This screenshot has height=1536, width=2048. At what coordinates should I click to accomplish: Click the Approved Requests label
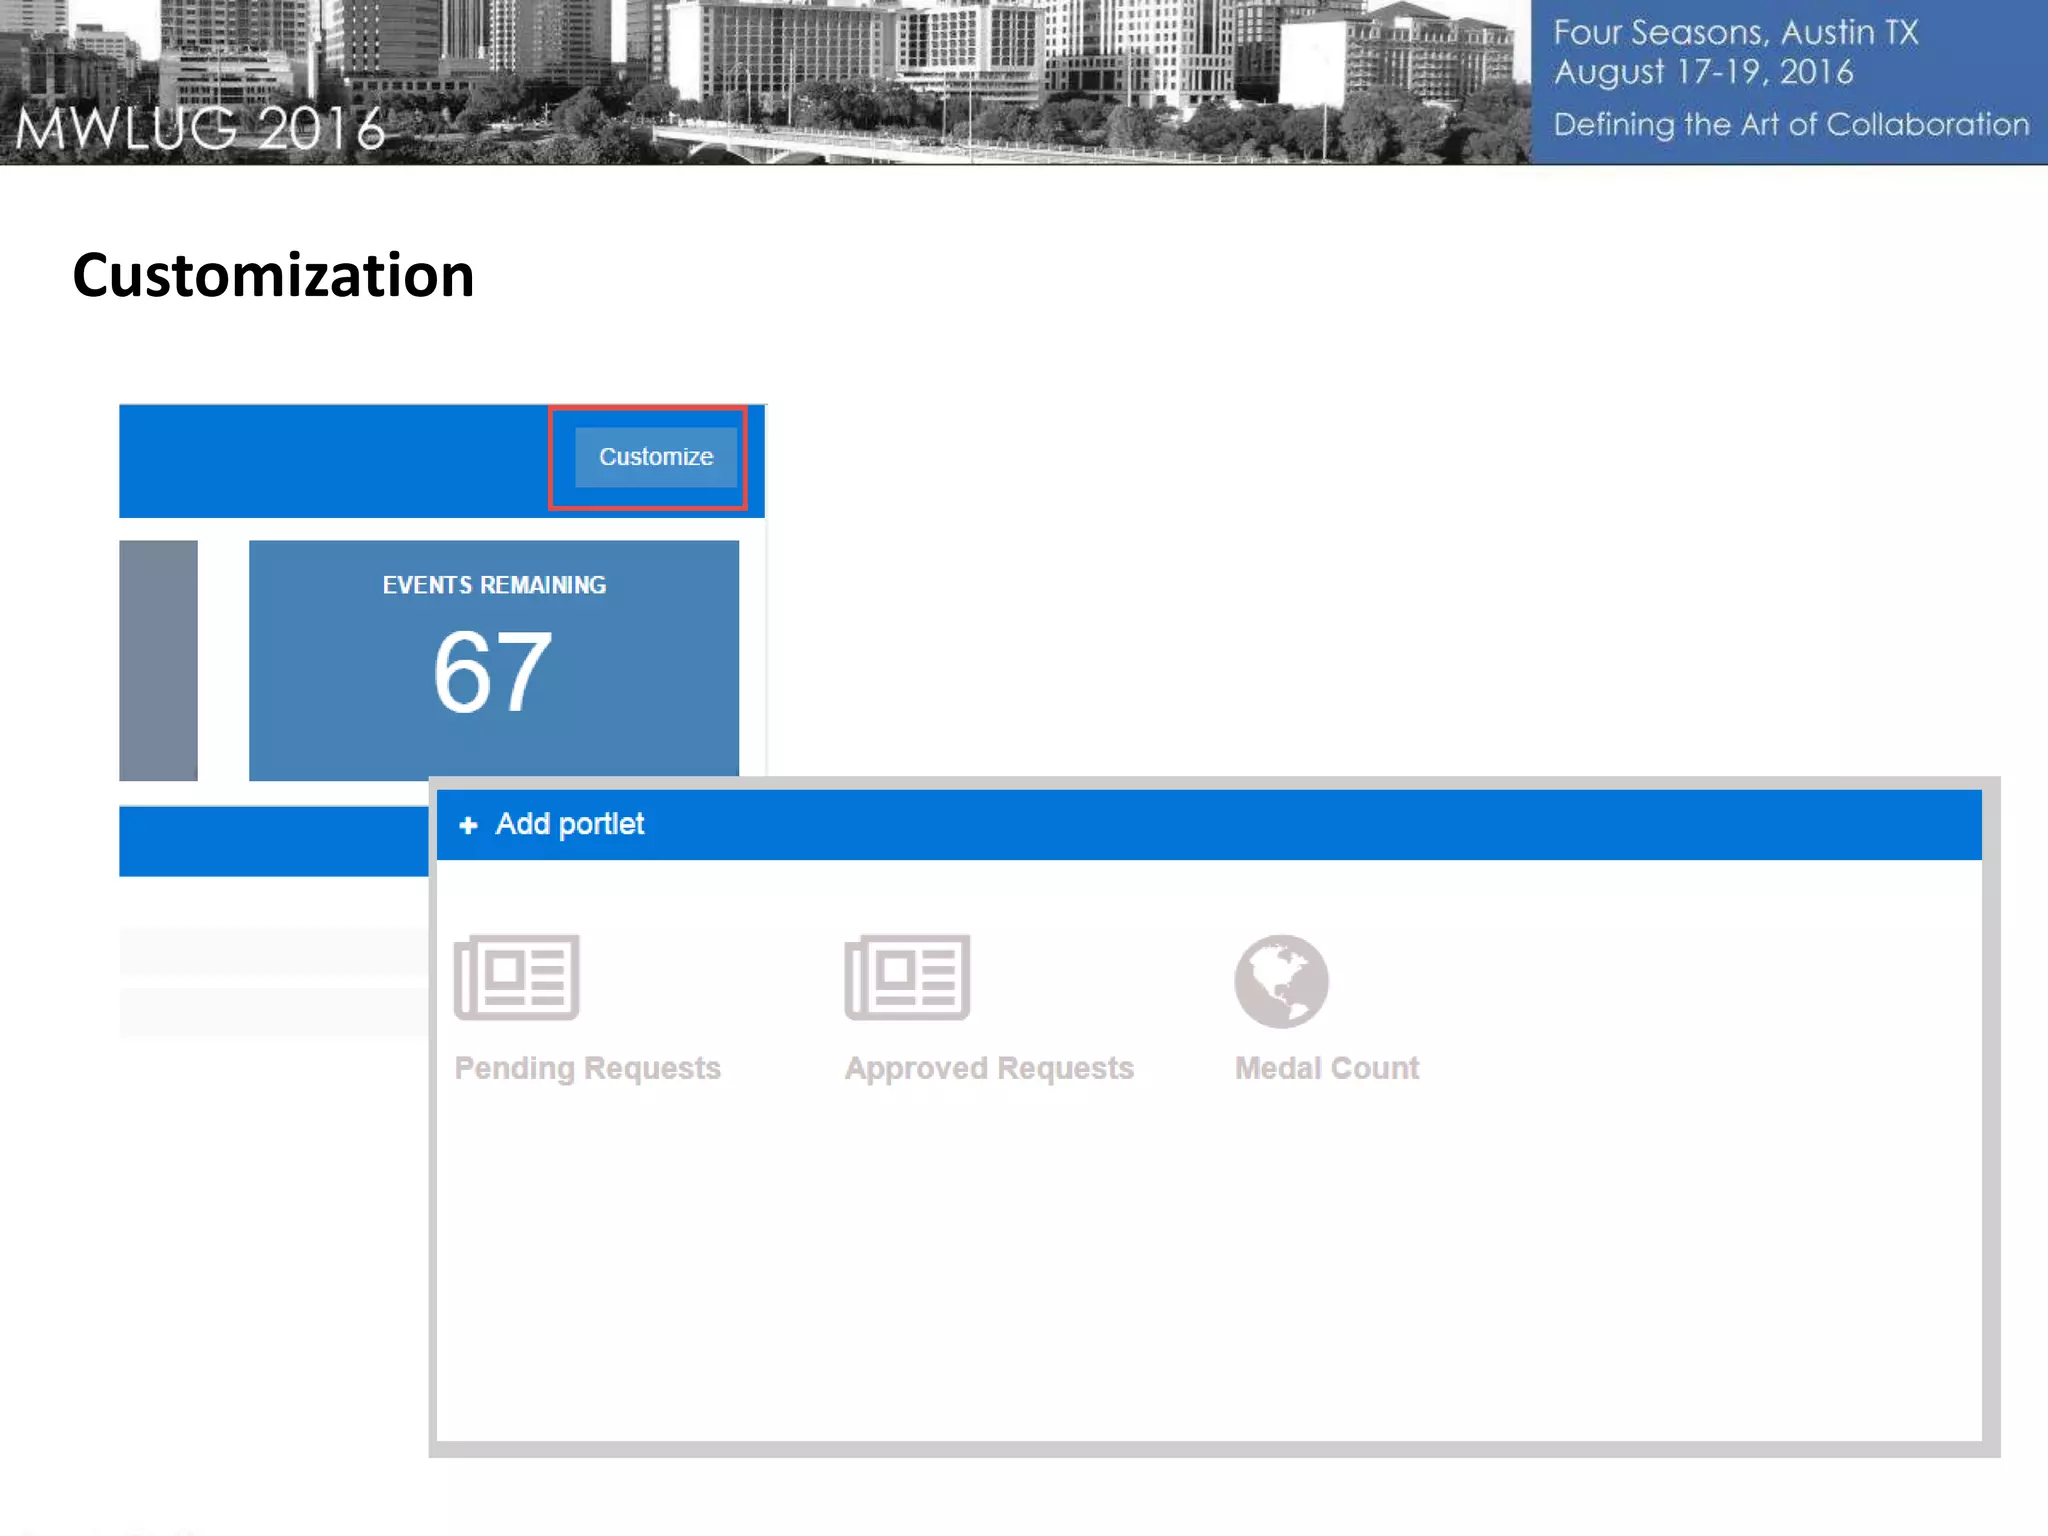988,1068
